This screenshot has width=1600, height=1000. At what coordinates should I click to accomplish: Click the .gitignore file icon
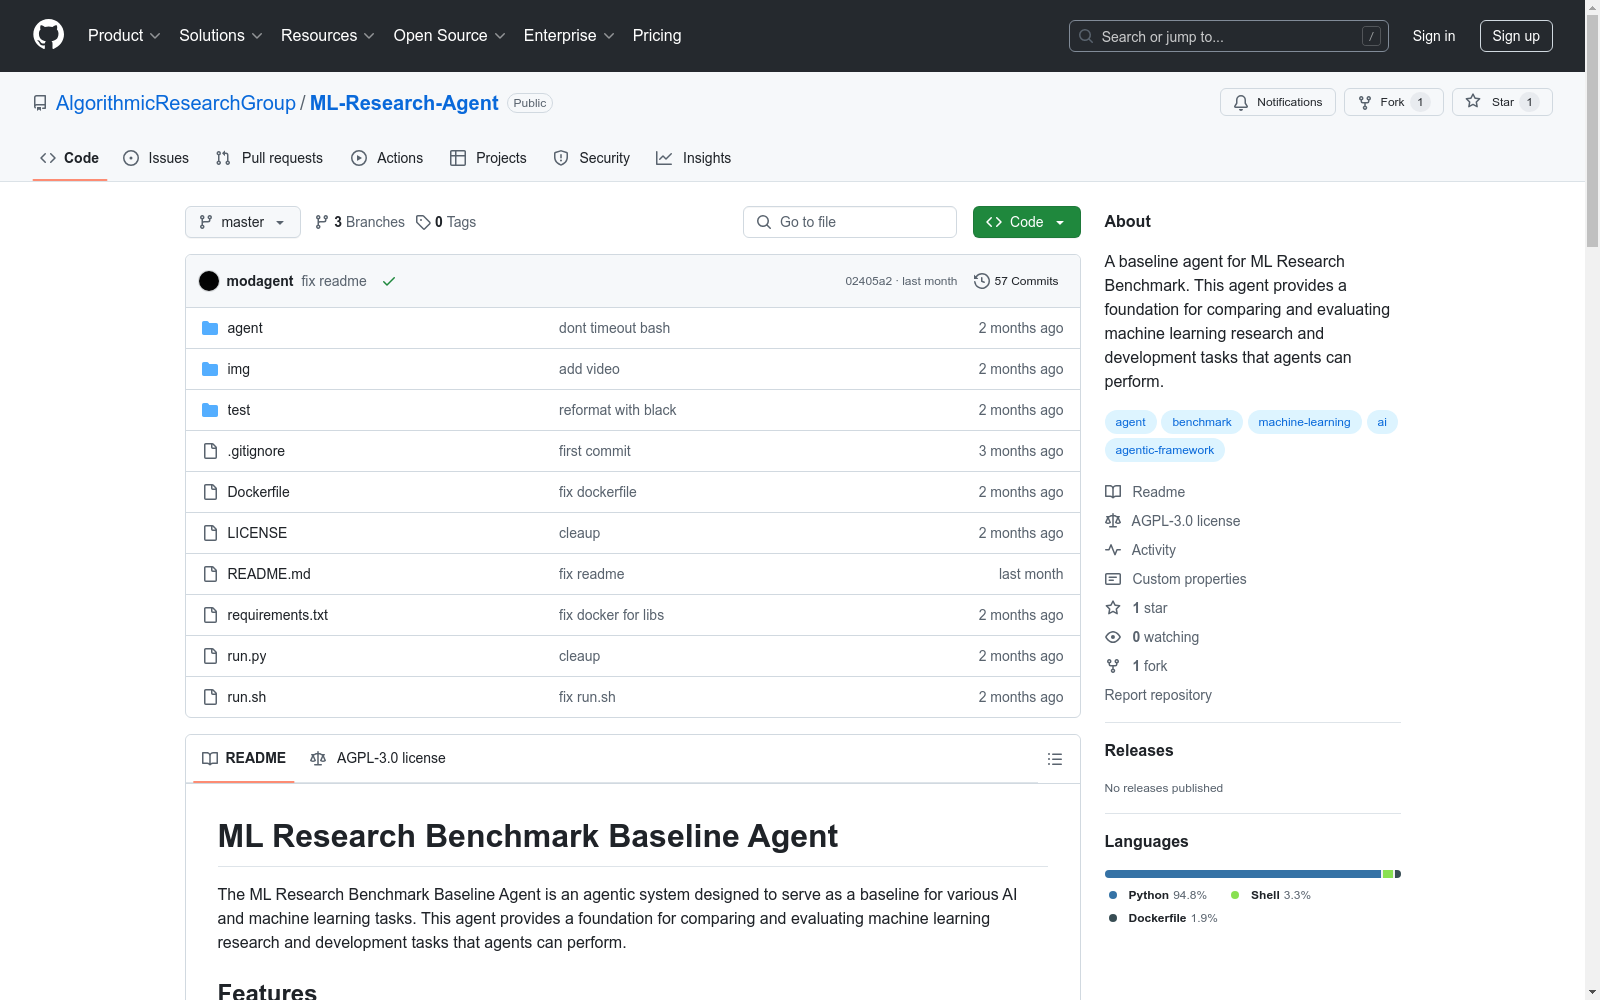(x=210, y=451)
